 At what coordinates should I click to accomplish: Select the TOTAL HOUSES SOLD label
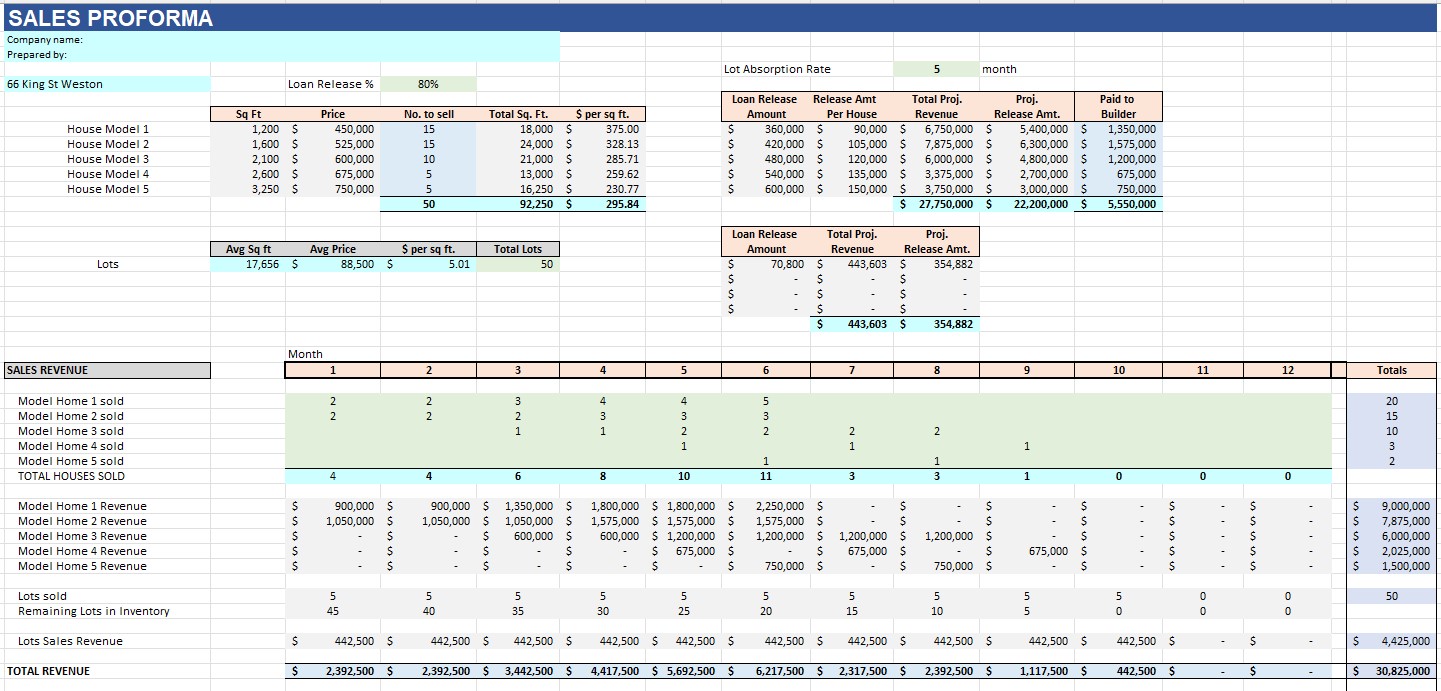71,476
